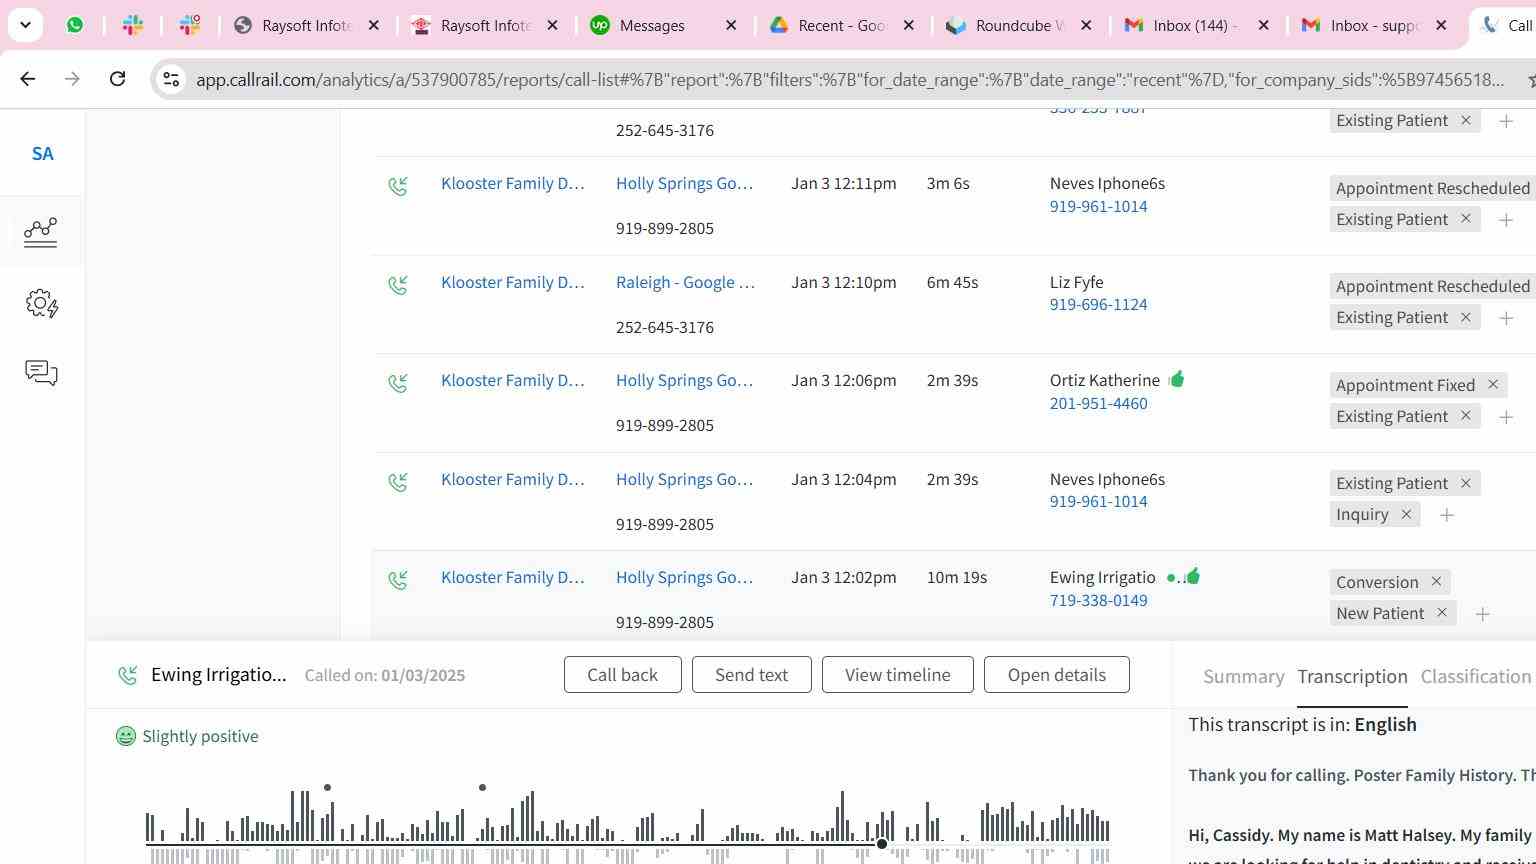The height and width of the screenshot is (864, 1536).
Task: Dial number 201-951-4460
Action: click(x=1098, y=403)
